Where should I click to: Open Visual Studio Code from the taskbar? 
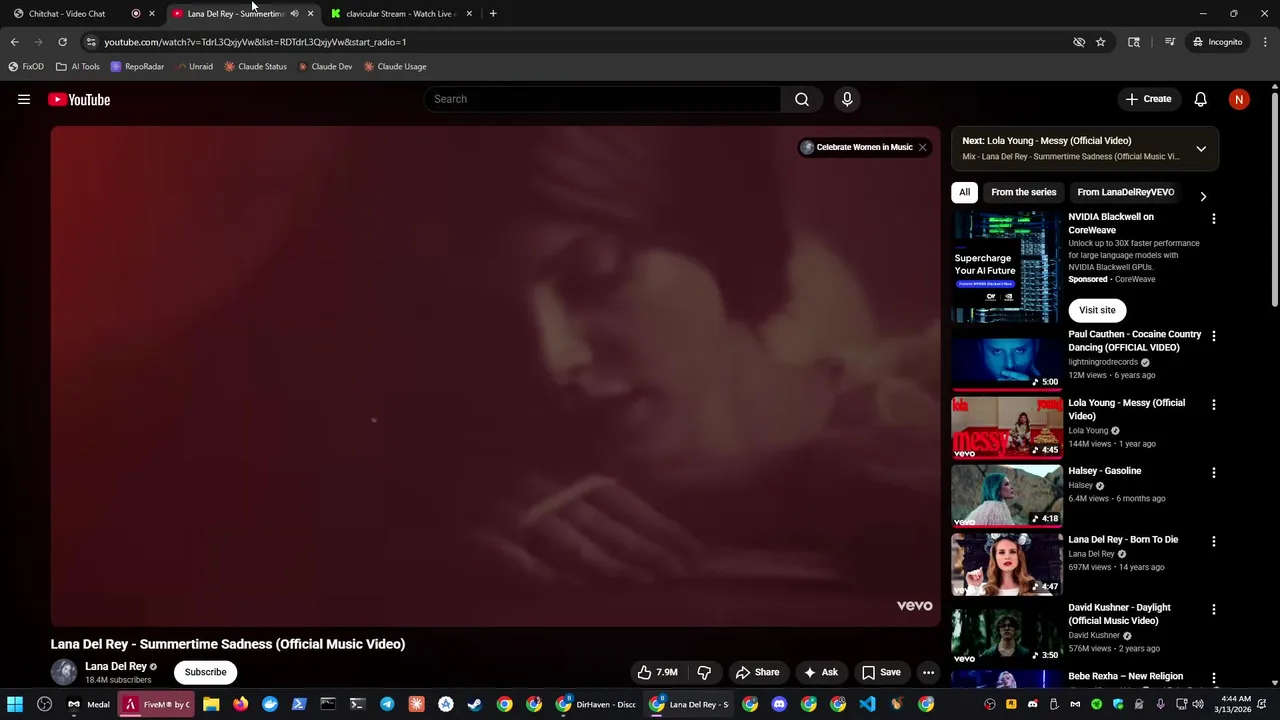click(867, 704)
